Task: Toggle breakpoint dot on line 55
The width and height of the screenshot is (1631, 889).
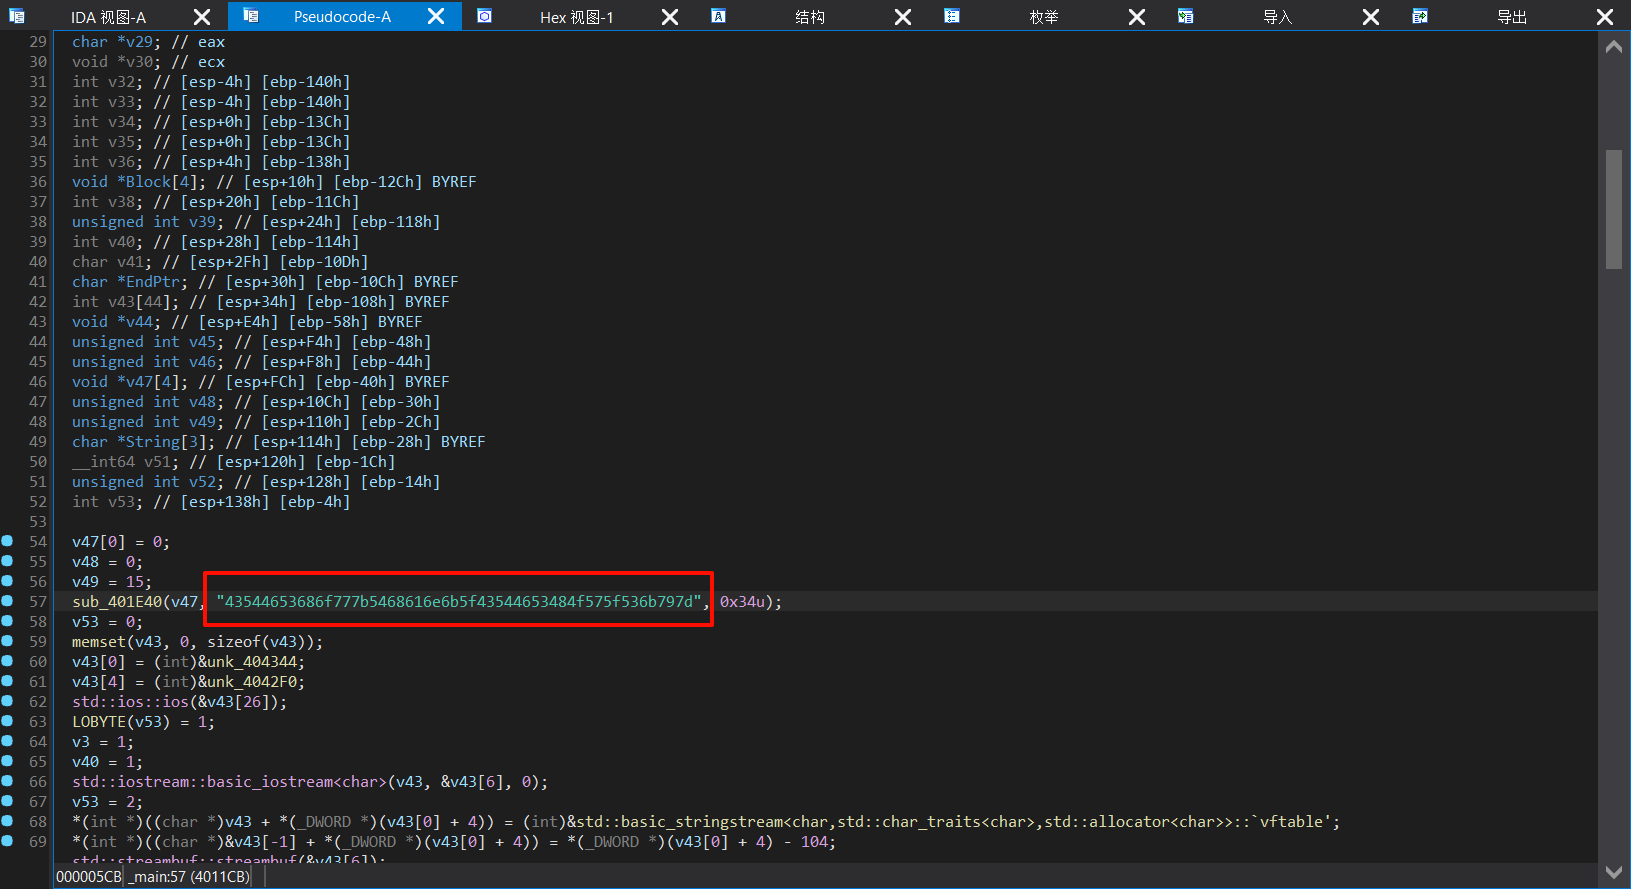Action: (x=7, y=561)
